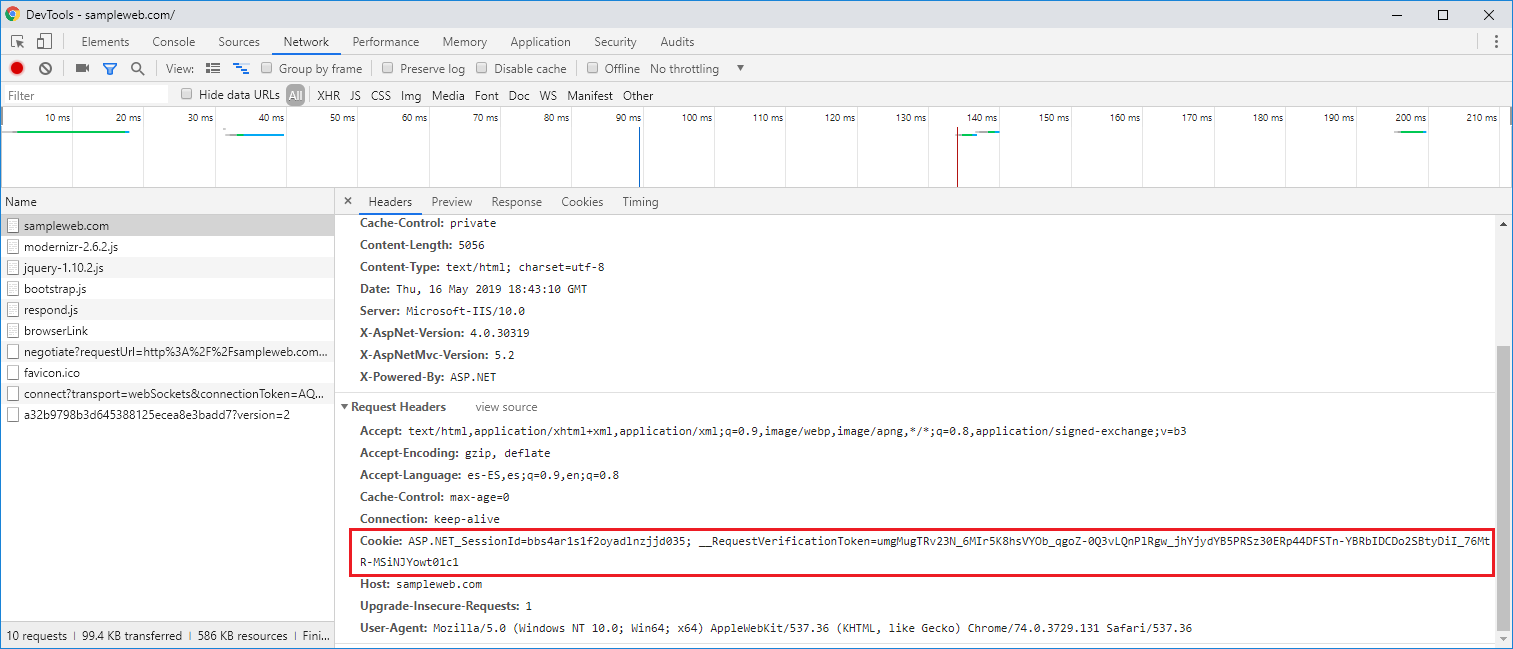Switch to the Sources tab
The height and width of the screenshot is (649, 1513).
coord(239,42)
